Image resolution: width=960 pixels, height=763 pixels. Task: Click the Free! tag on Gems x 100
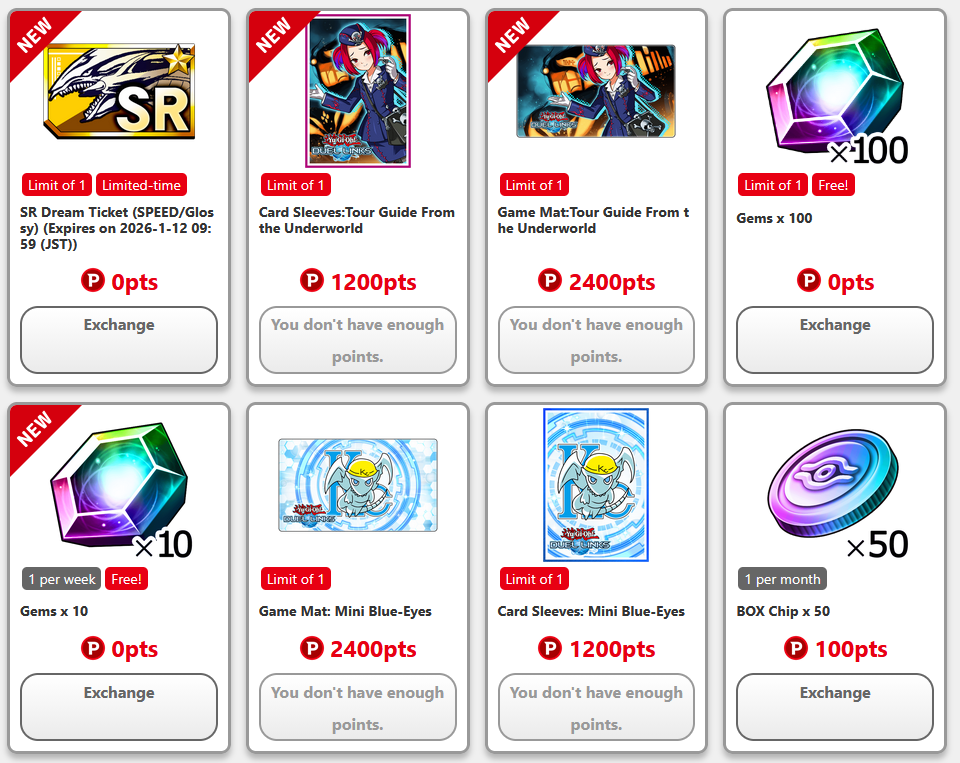[833, 185]
